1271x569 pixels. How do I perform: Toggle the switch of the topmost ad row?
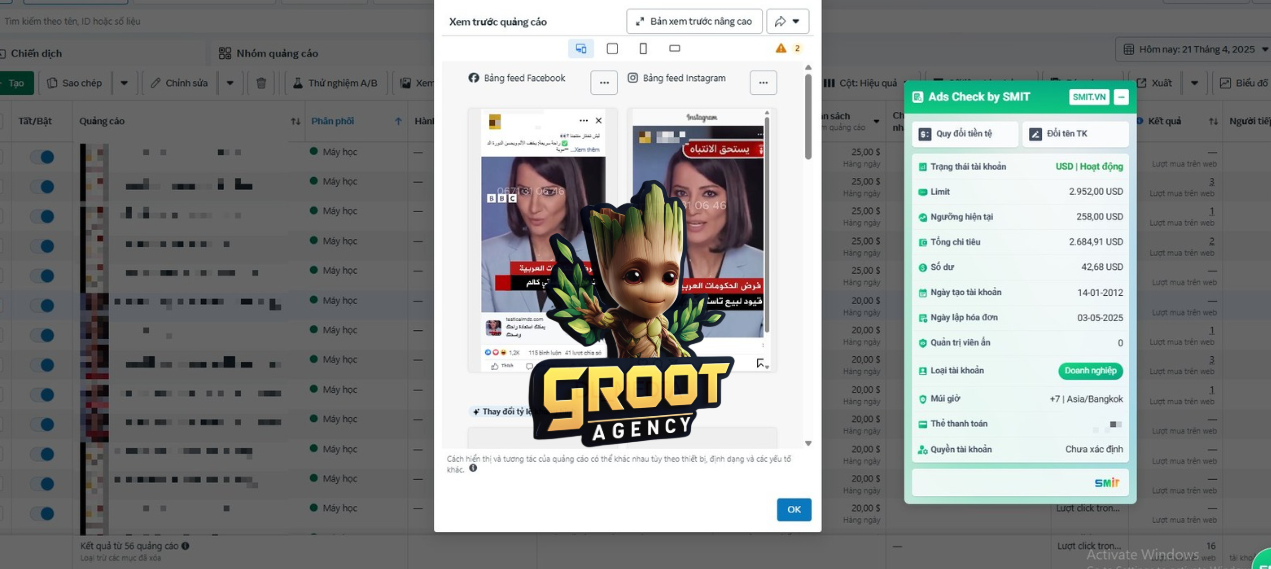point(42,157)
